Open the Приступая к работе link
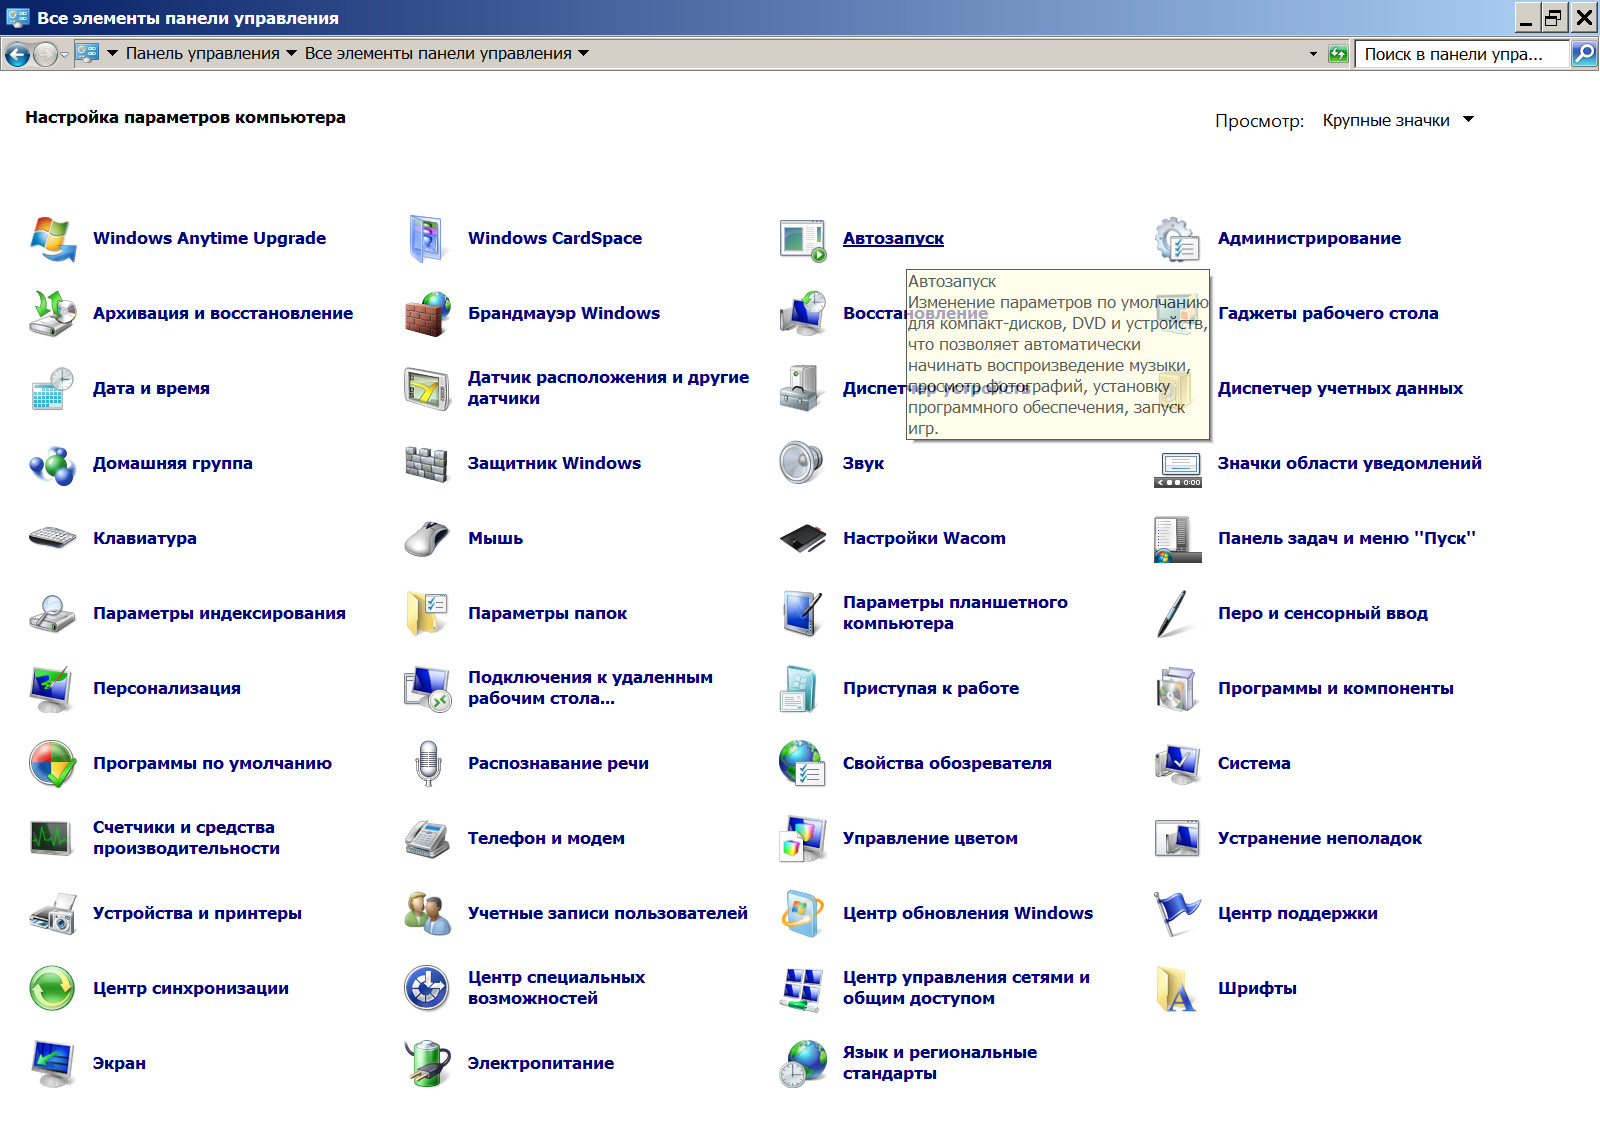 931,689
